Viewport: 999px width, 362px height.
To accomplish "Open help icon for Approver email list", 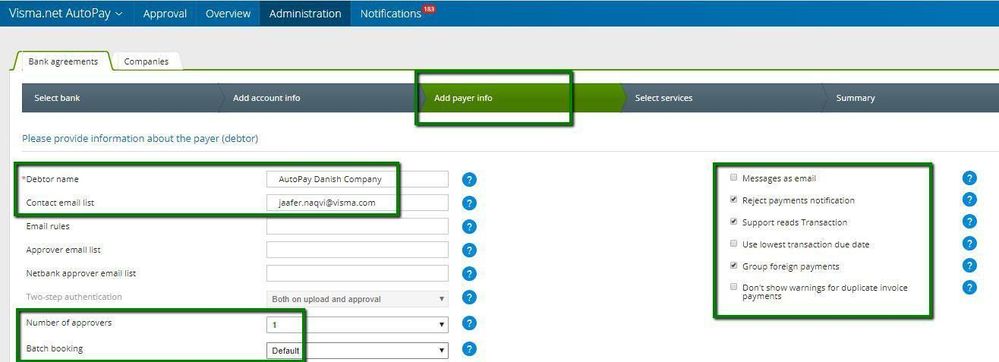I will [x=469, y=250].
